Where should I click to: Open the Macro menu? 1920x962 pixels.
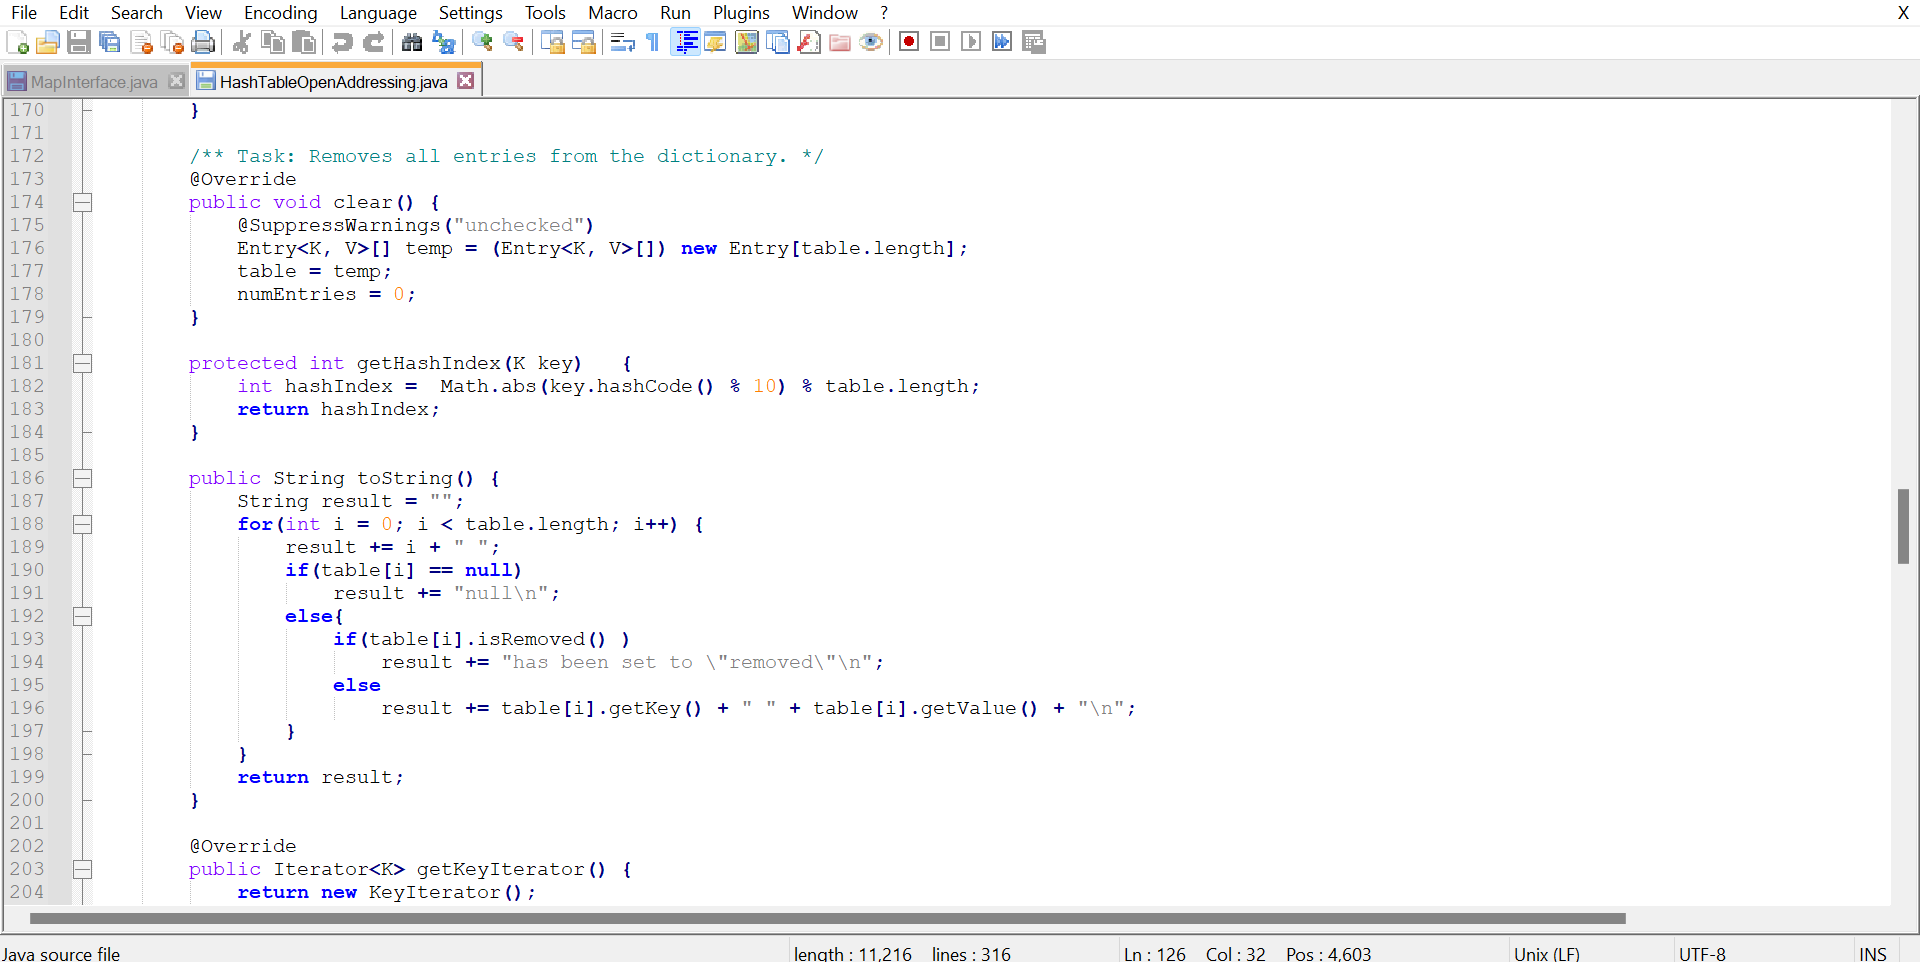[612, 12]
